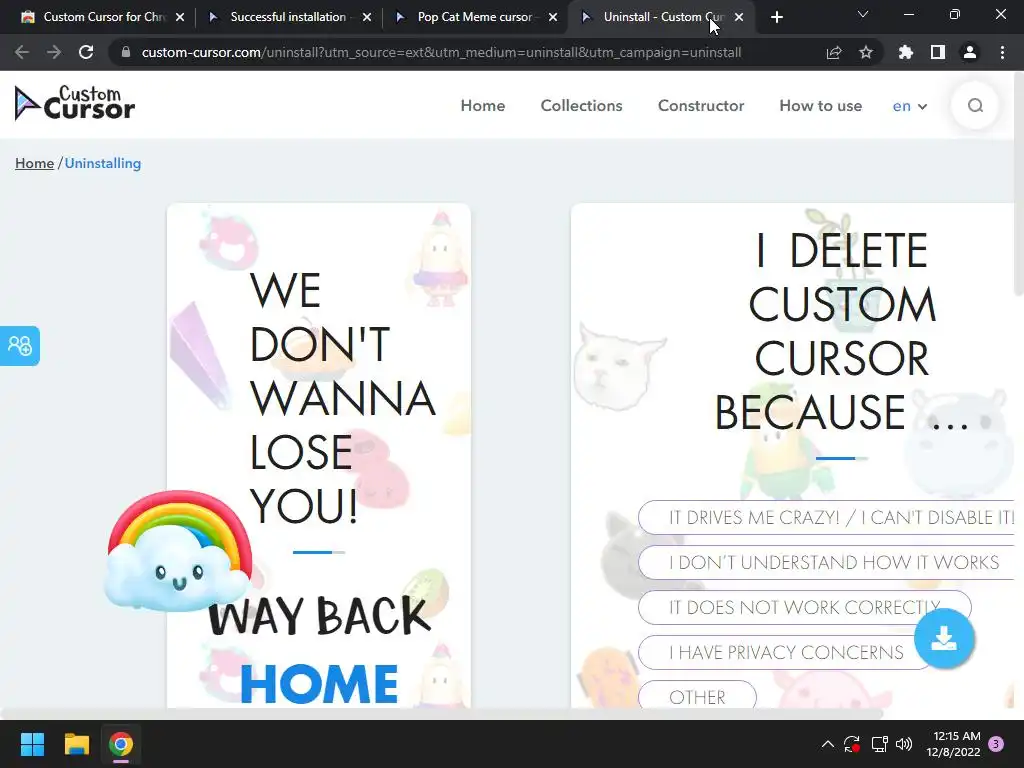Close the Successful installation tab
The height and width of the screenshot is (768, 1024).
click(x=367, y=18)
